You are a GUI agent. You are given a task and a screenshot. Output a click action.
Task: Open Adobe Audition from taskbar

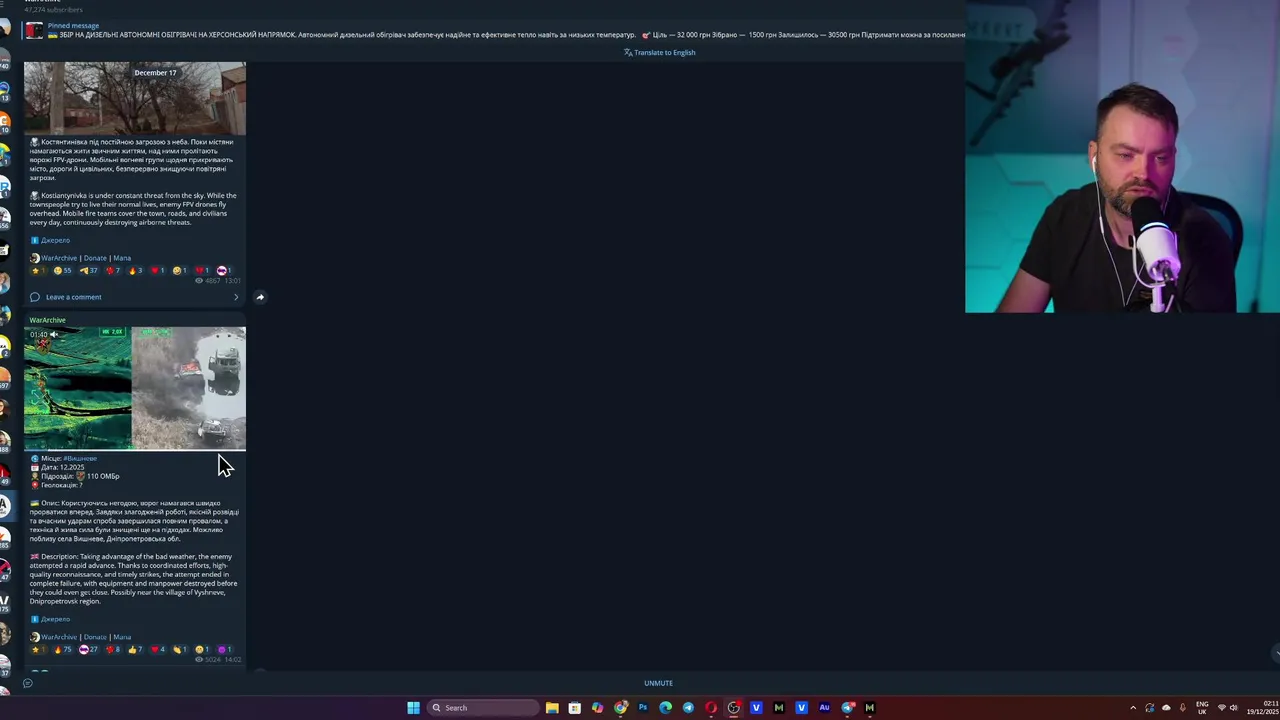(x=825, y=708)
